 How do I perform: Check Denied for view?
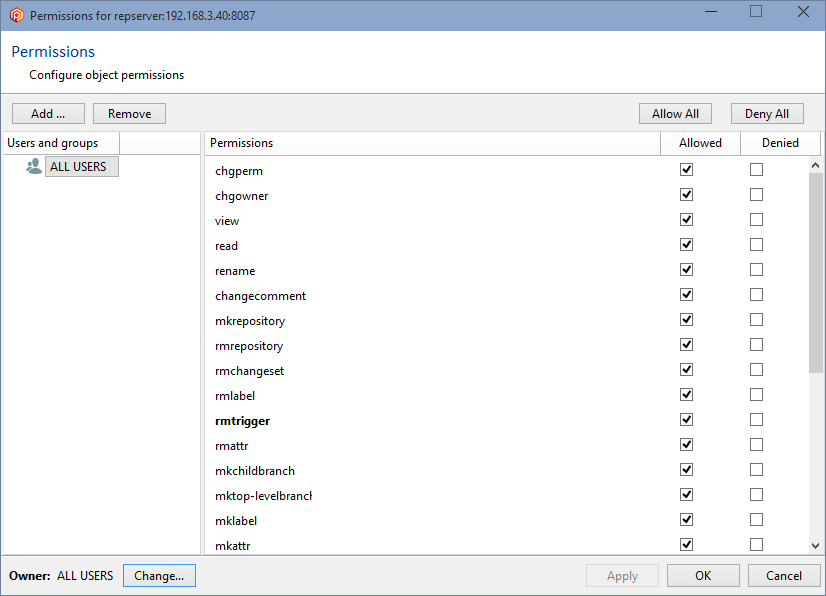pyautogui.click(x=756, y=220)
